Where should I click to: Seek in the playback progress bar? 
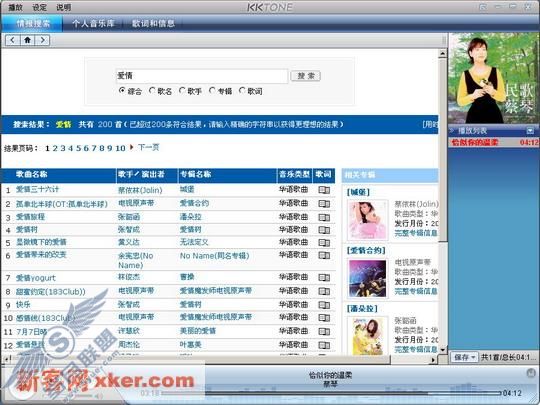tap(331, 393)
